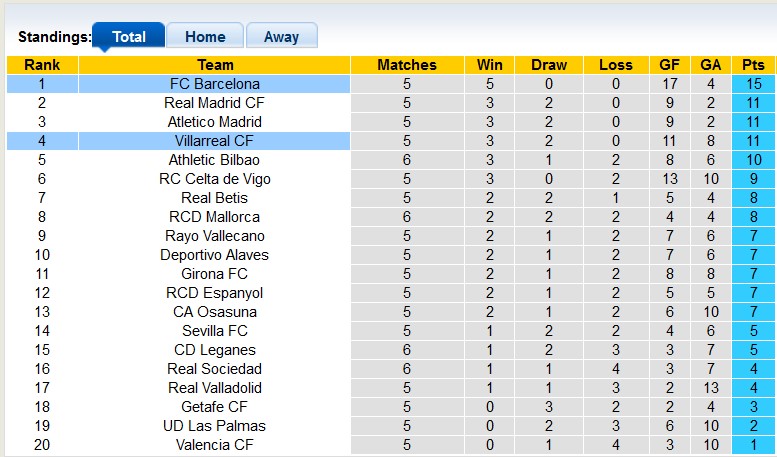Click the Atletico Madrid team name
Screen dimensions: 777x457
215,122
